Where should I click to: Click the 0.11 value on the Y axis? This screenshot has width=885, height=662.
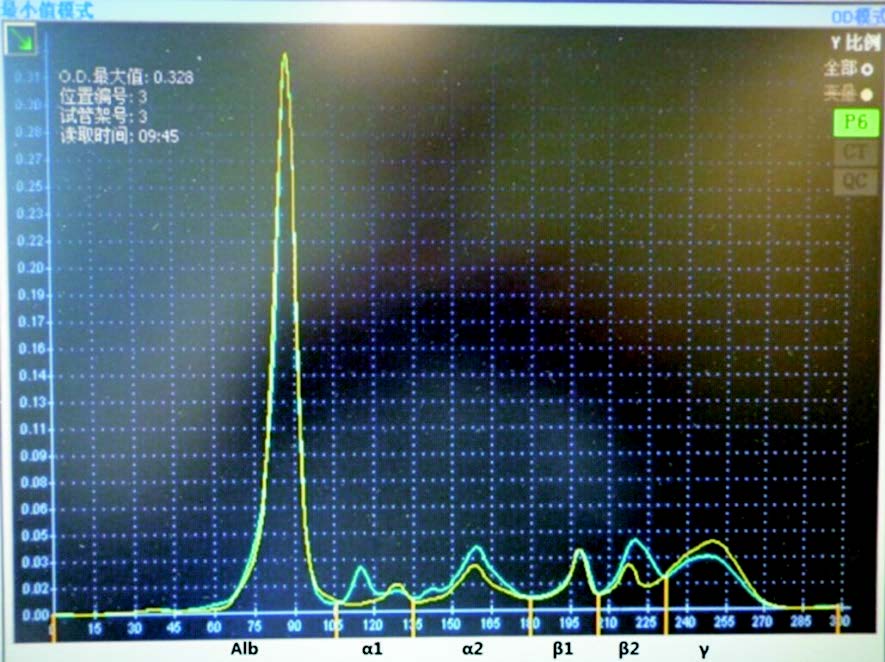pos(31,429)
